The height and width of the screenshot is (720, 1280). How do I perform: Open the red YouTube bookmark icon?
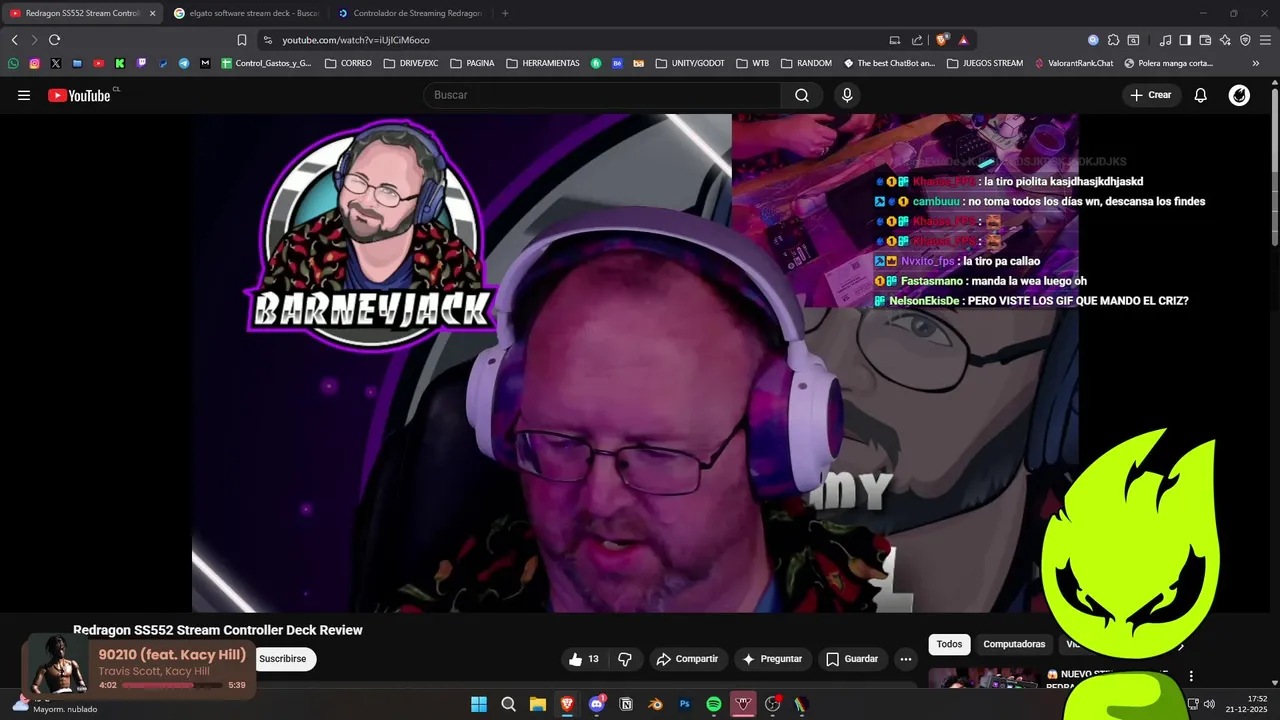(x=98, y=63)
